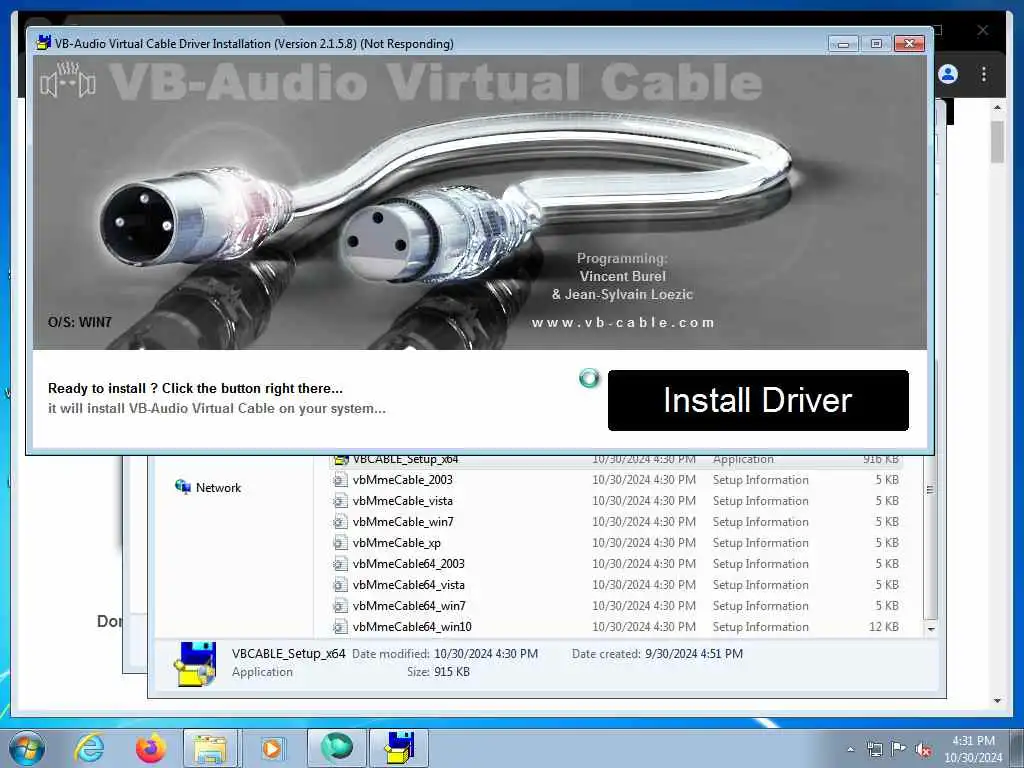Open the Action Center flag icon

pyautogui.click(x=899, y=749)
